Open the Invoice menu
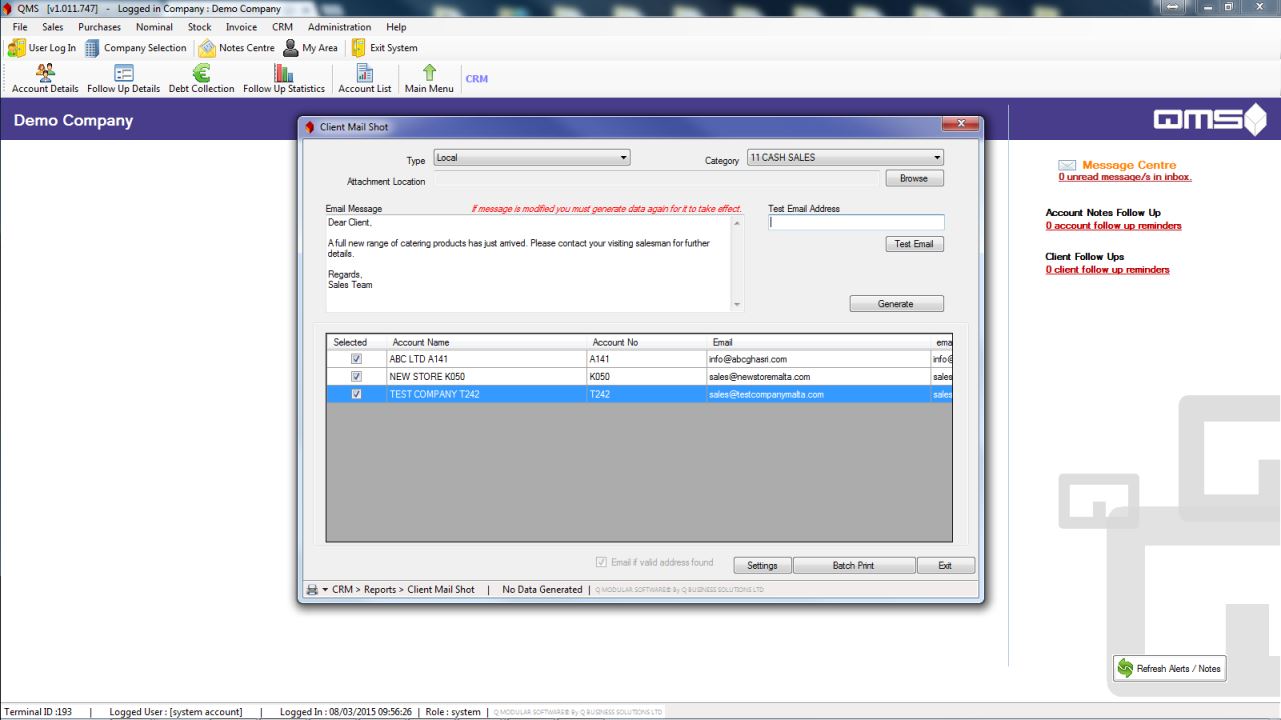 [241, 27]
